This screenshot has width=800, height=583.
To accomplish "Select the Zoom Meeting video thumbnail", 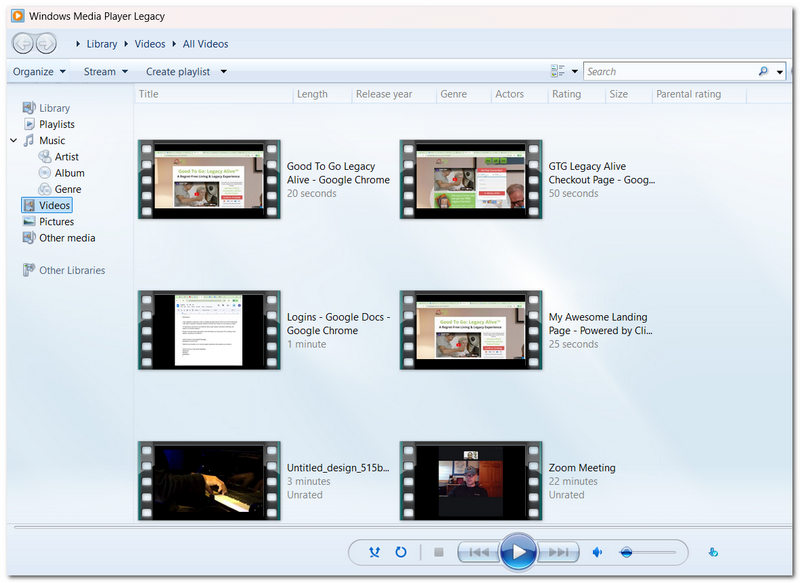I will click(471, 481).
